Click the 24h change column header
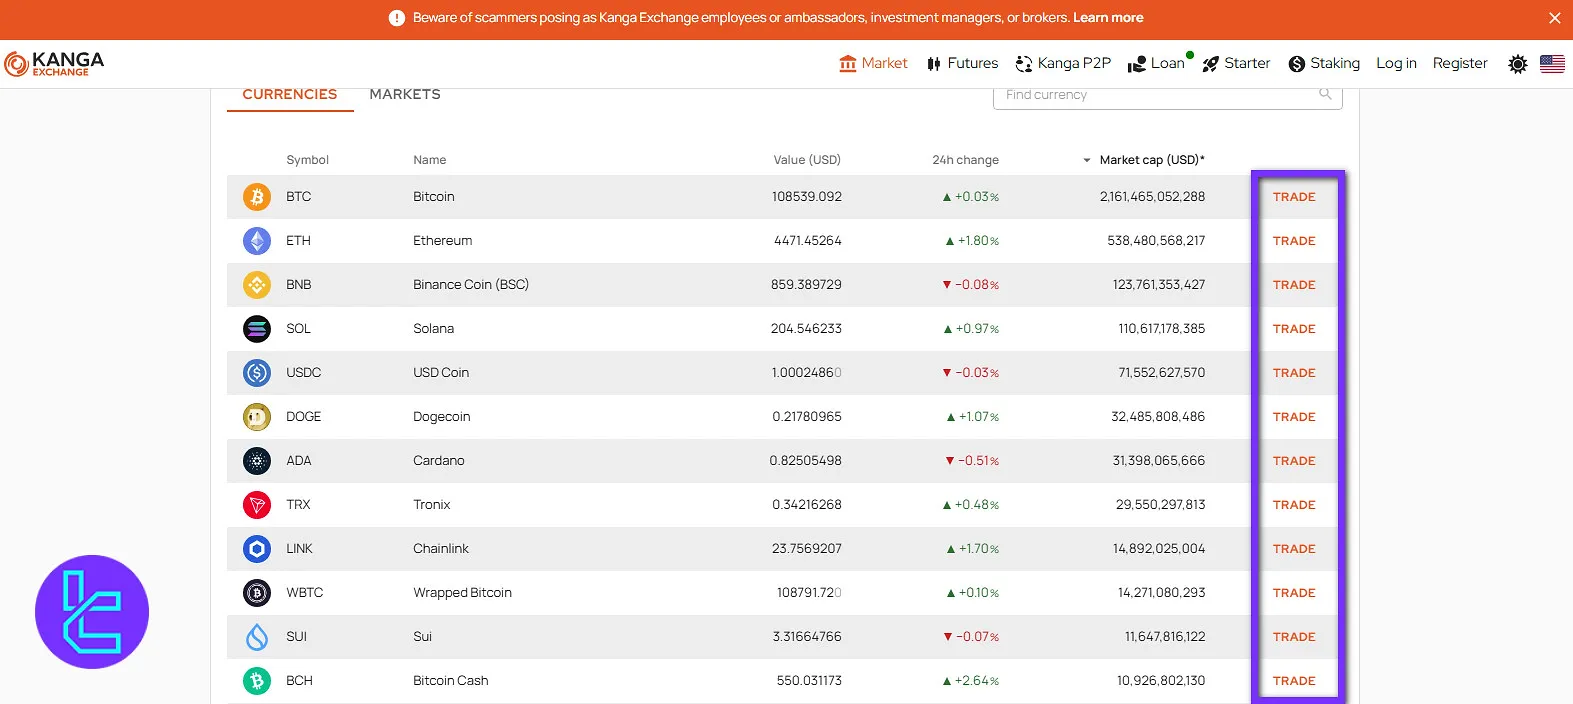The image size is (1573, 704). pyautogui.click(x=965, y=160)
